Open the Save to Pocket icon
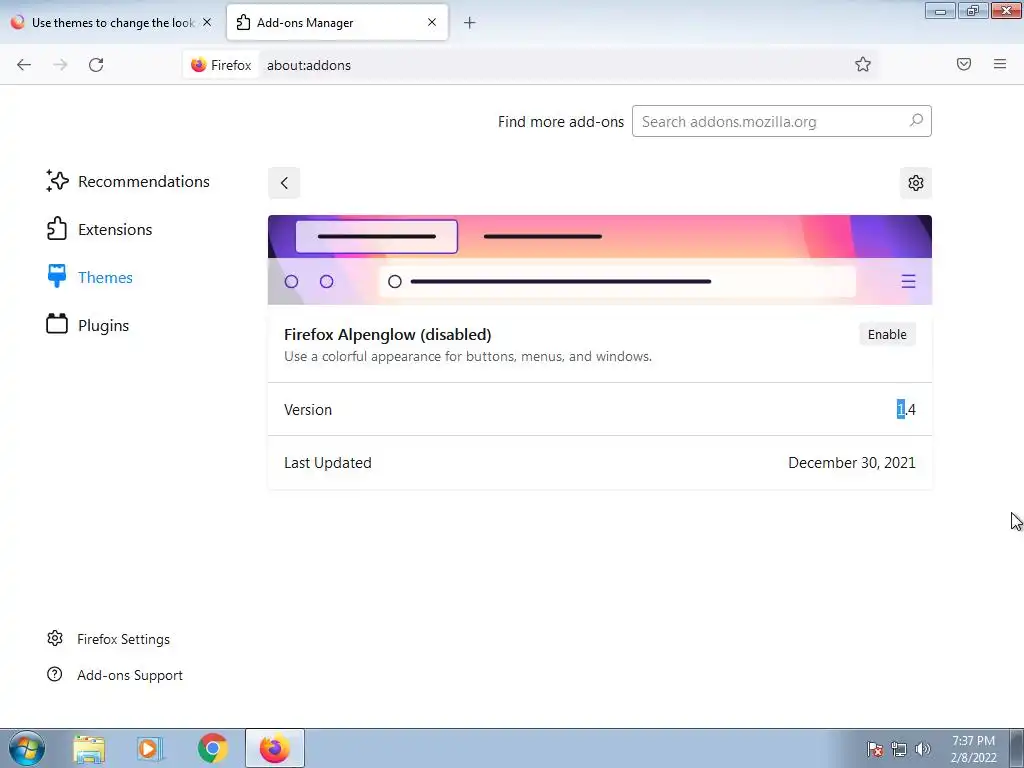The width and height of the screenshot is (1024, 768). [964, 64]
